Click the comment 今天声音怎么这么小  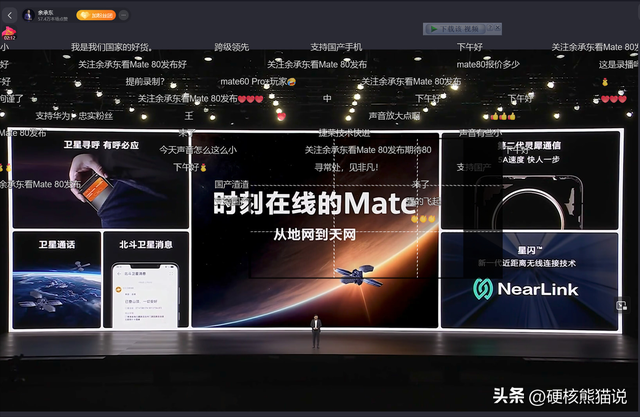tap(198, 150)
